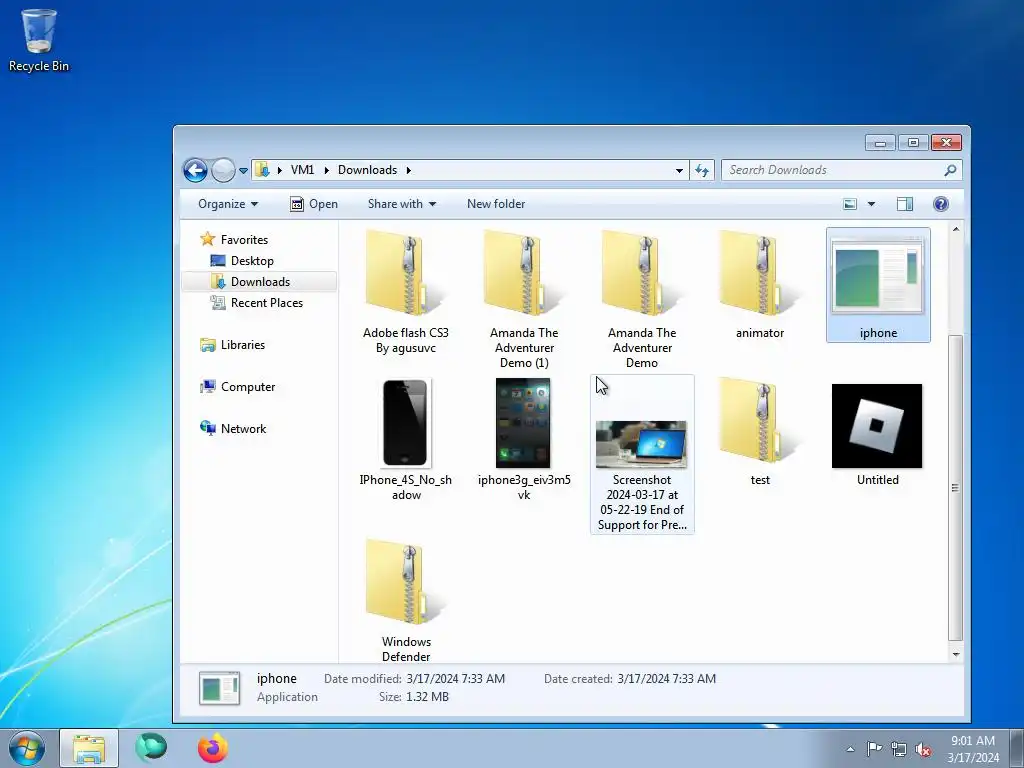Open the recent pages dropdown arrow
The image size is (1024, 768).
243,170
